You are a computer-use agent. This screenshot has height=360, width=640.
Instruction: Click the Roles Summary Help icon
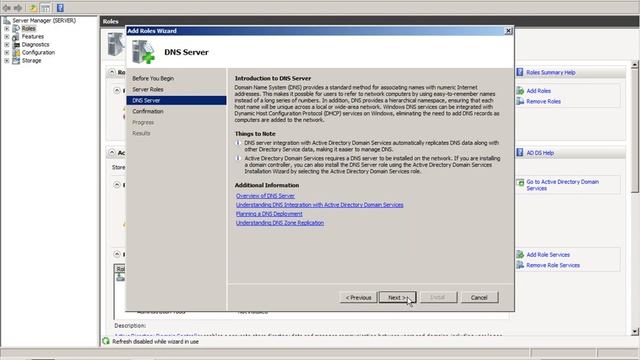pos(520,72)
